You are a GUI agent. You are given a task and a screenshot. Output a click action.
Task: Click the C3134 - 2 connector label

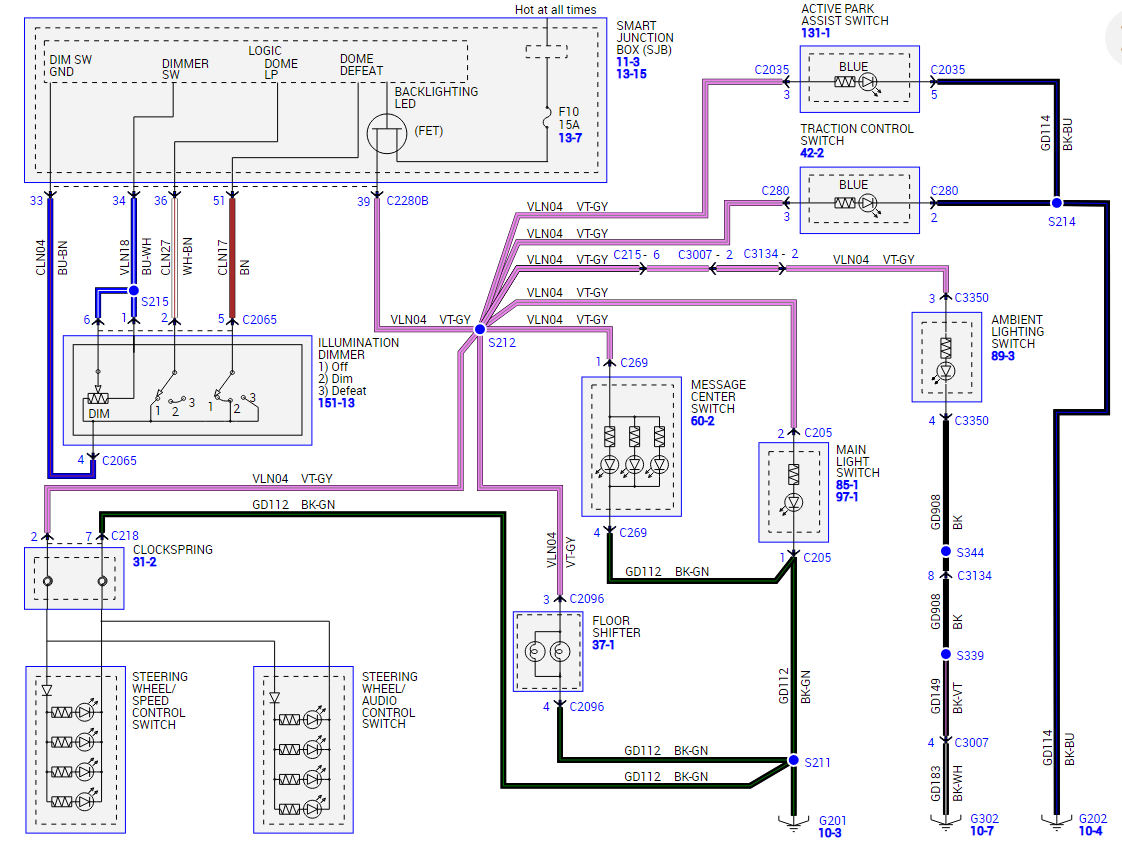tap(771, 254)
